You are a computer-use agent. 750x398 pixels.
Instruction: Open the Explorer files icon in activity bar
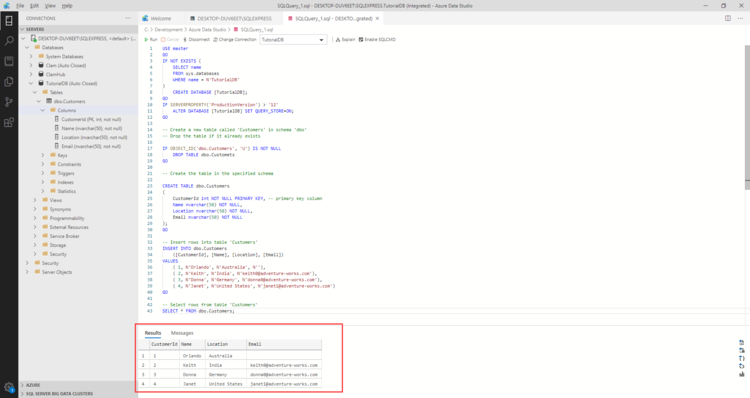pyautogui.click(x=9, y=82)
